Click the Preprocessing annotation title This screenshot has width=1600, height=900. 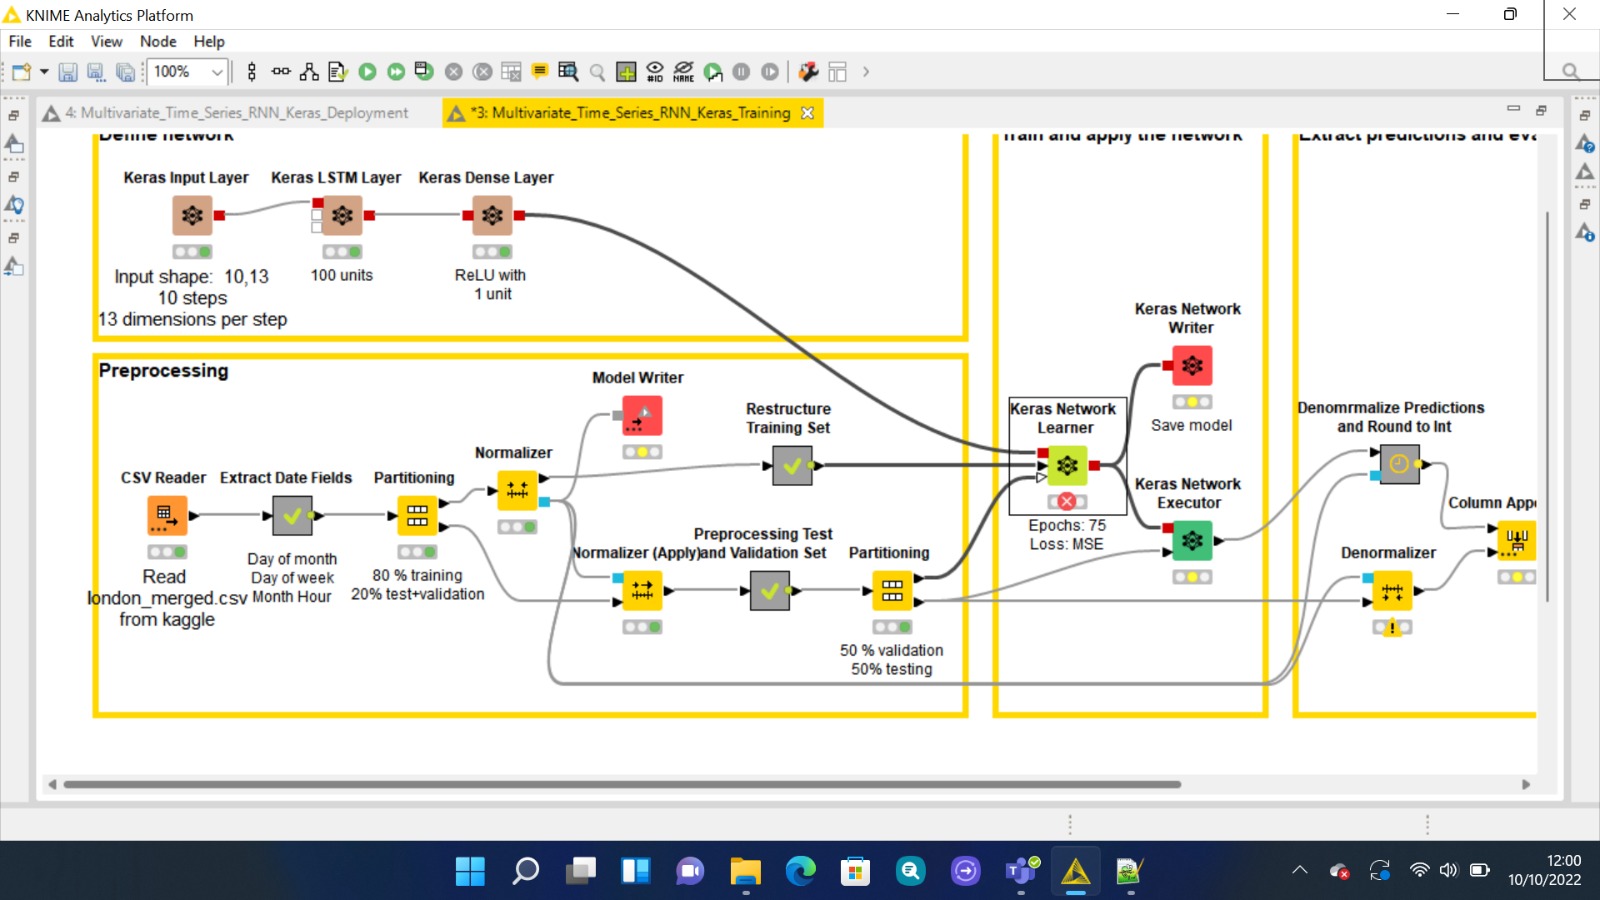coord(164,370)
